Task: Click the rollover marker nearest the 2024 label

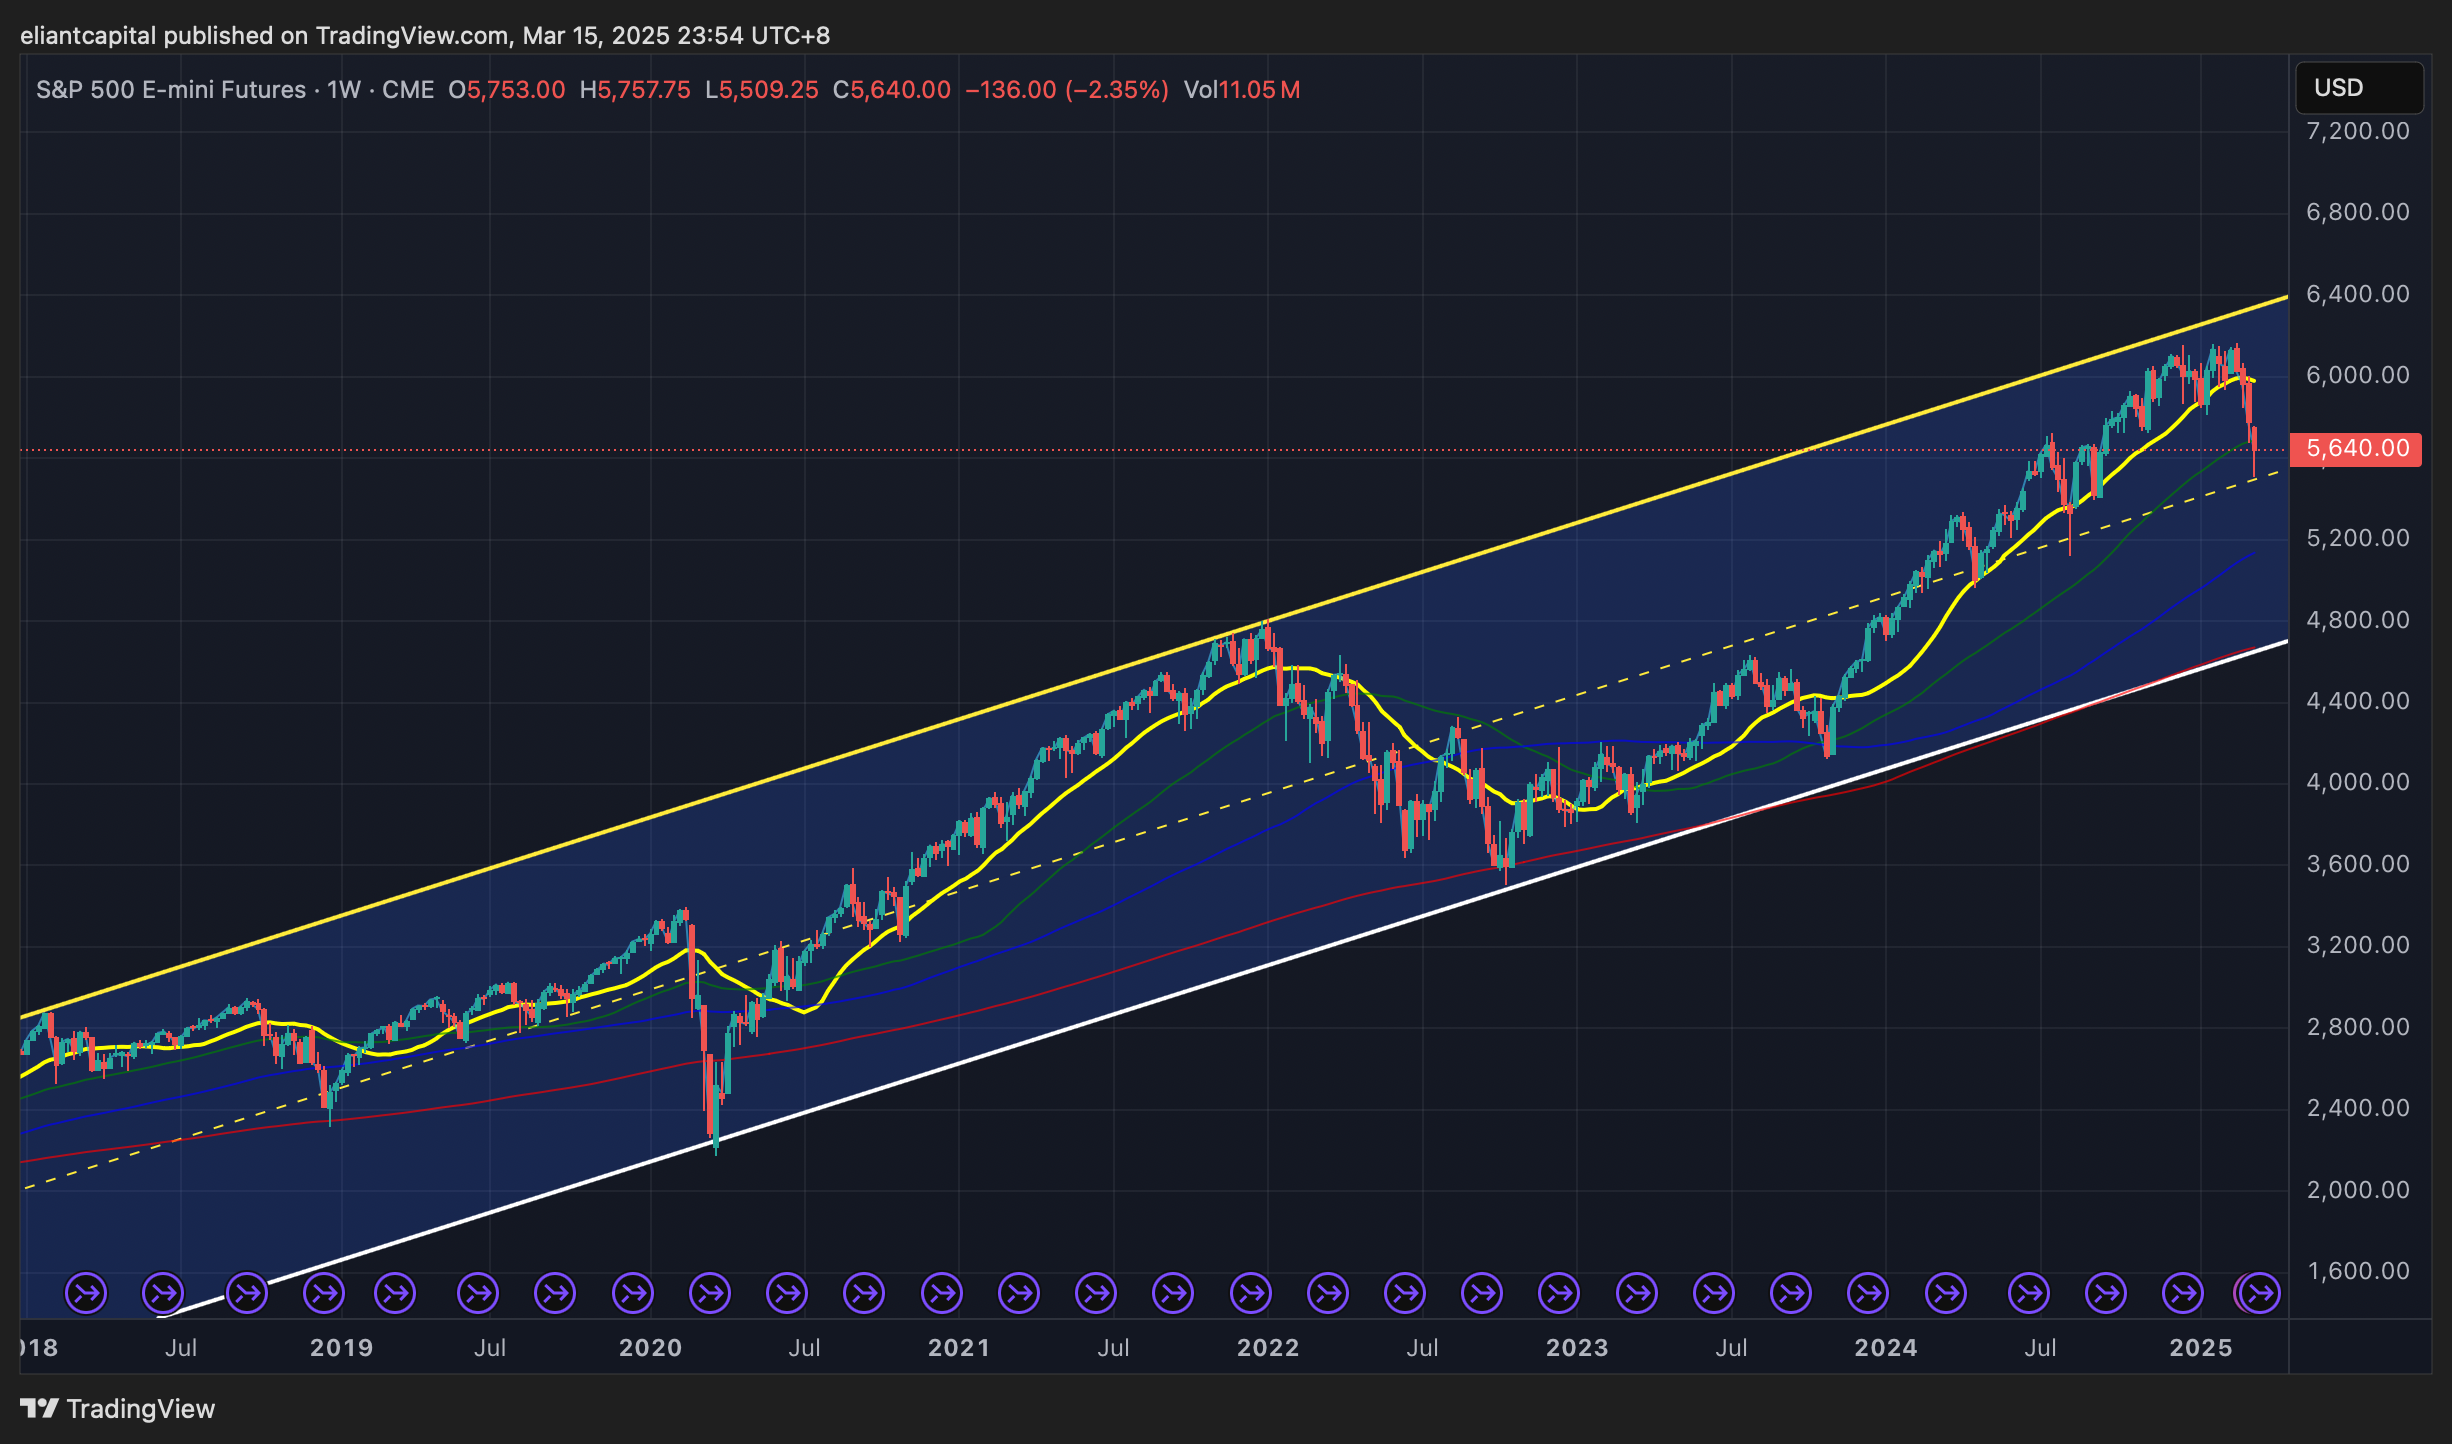Action: [1868, 1293]
